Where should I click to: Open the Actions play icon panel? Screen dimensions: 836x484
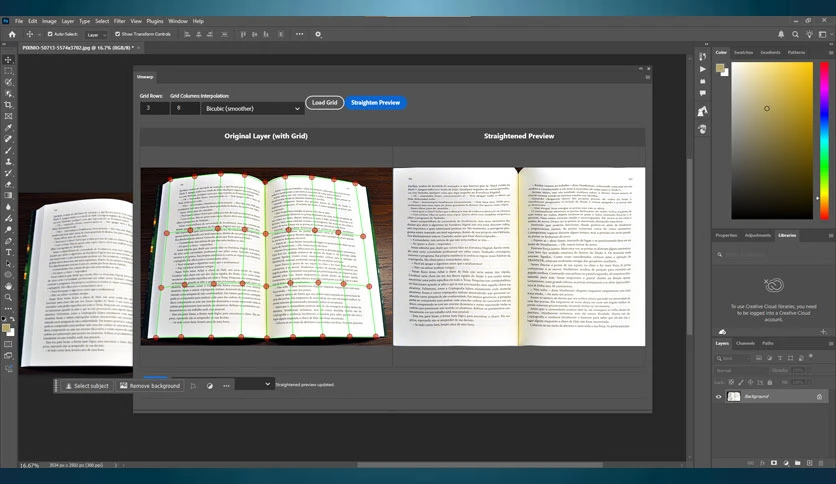702,69
